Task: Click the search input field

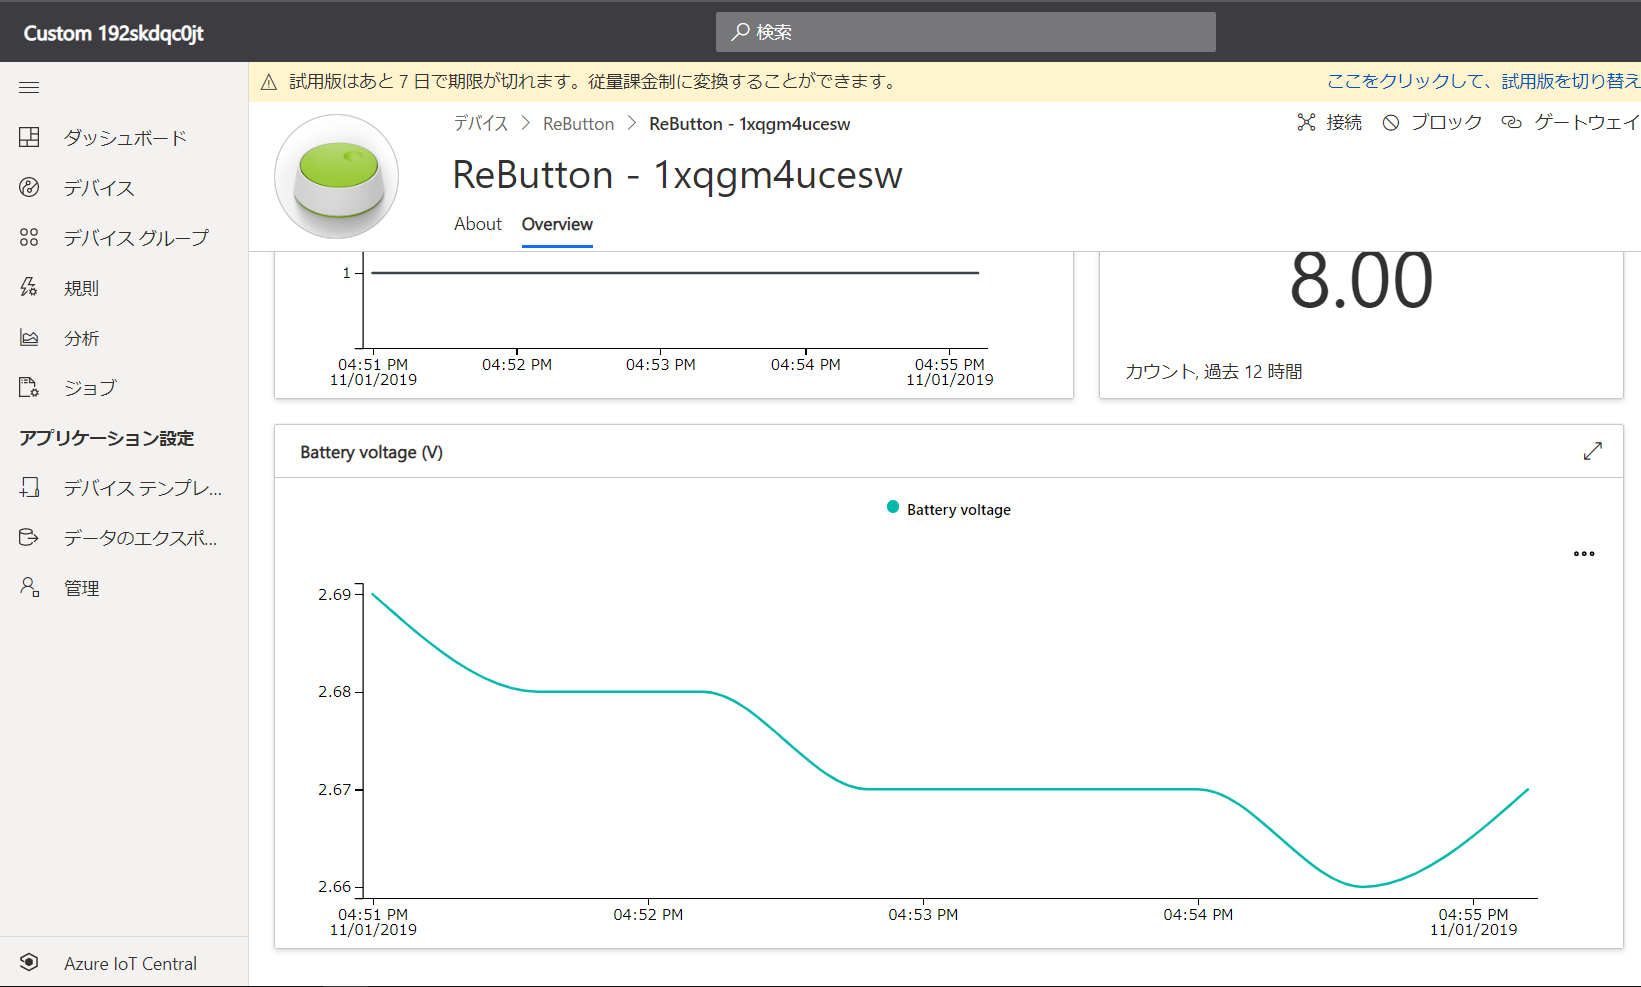Action: (965, 32)
